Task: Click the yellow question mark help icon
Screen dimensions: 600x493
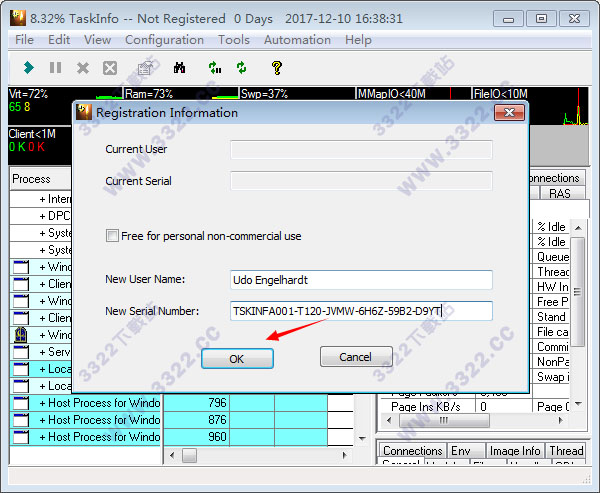Action: 277,68
